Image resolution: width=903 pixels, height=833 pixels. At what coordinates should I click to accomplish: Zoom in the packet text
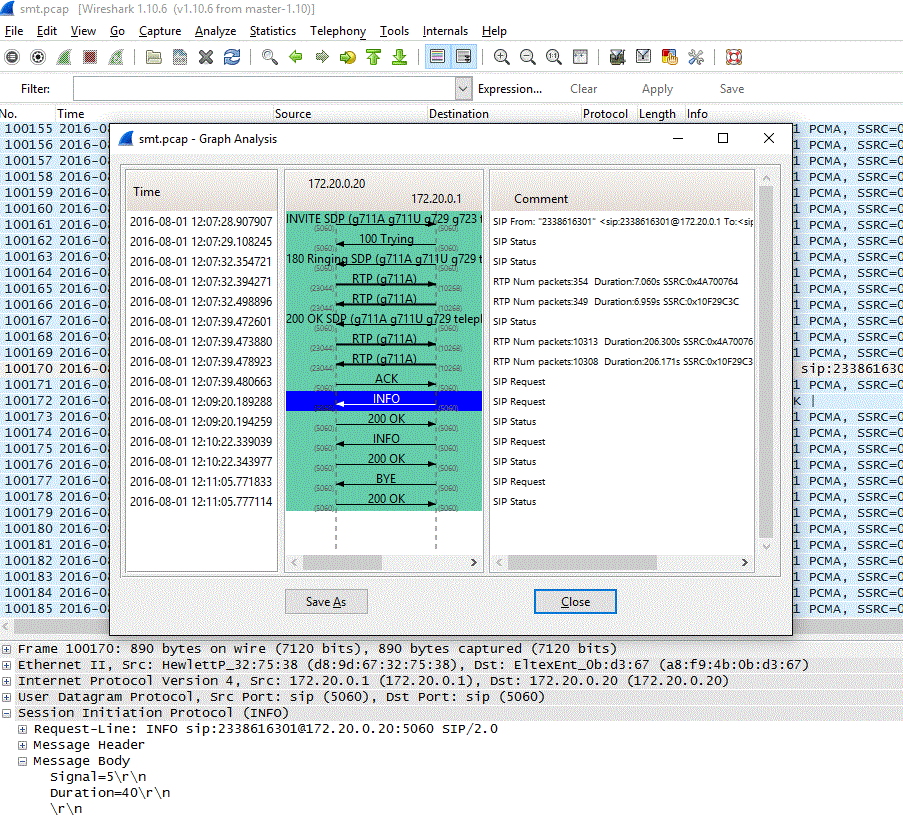502,57
